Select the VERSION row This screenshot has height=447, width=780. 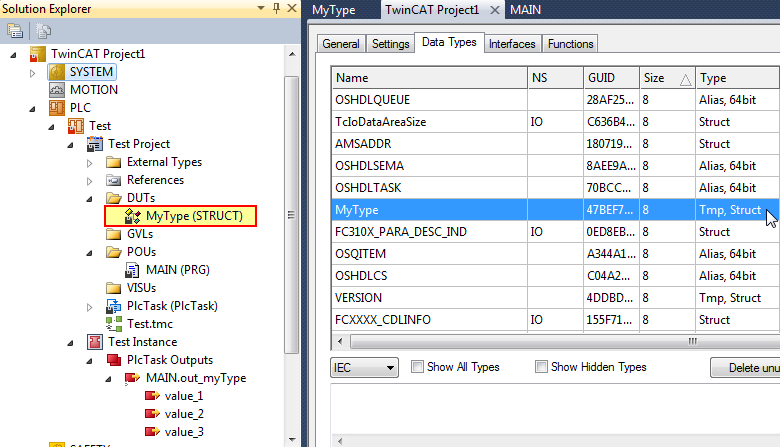tap(556, 298)
